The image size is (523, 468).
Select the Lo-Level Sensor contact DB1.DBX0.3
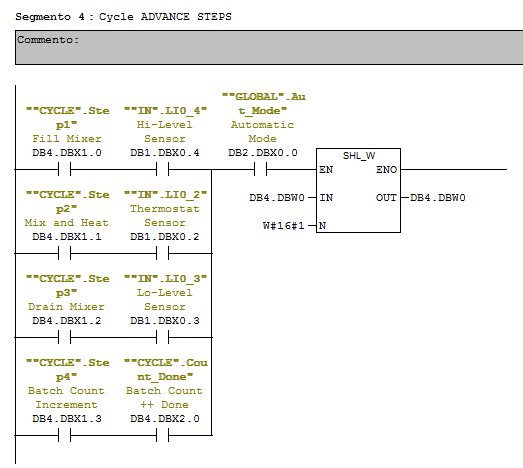(x=162, y=337)
